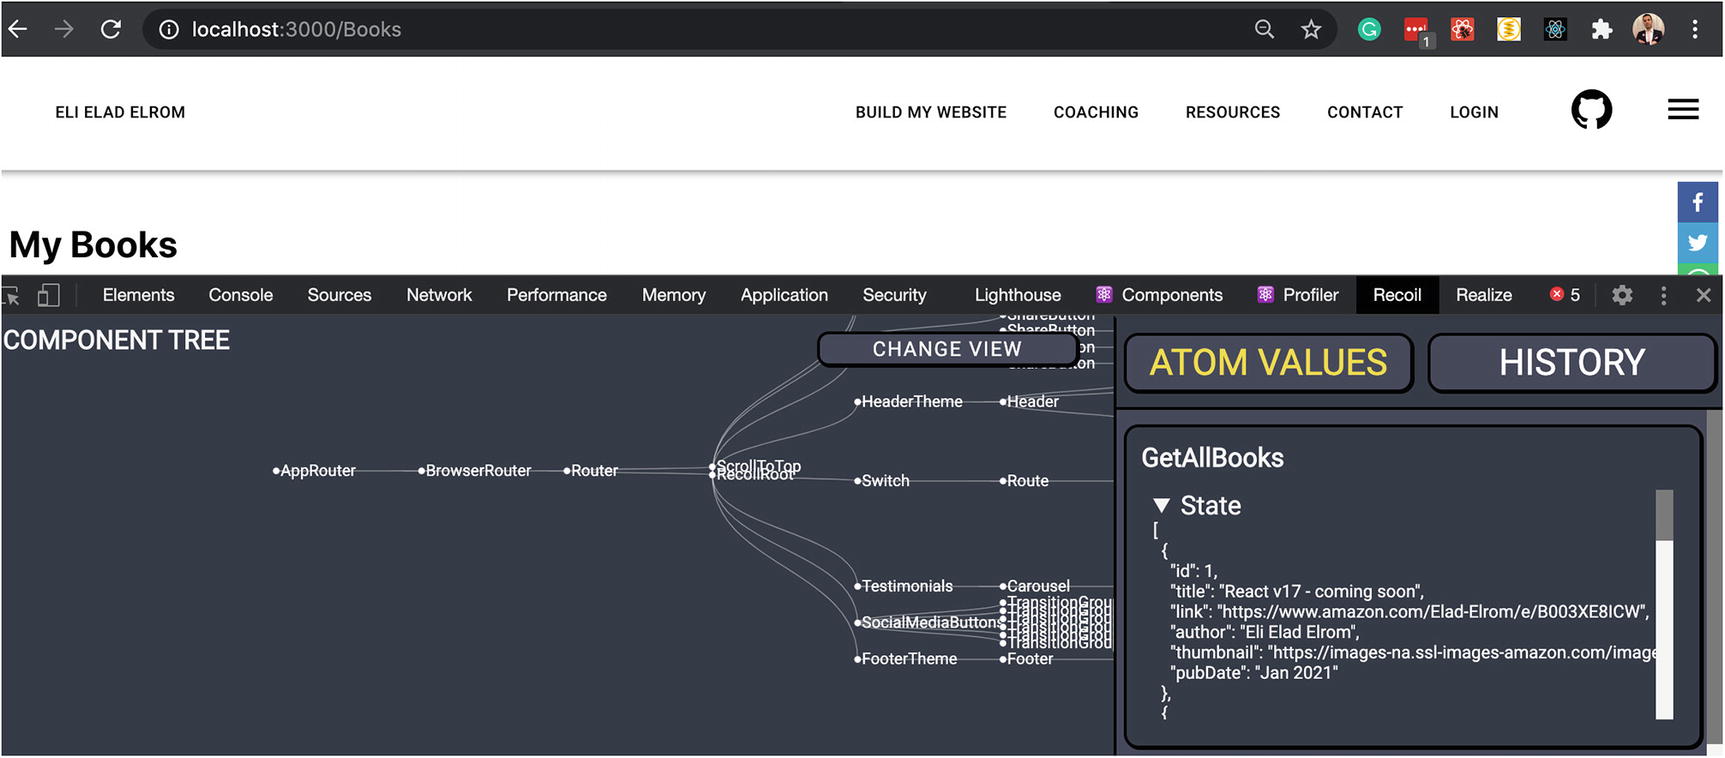Open the HISTORY panel

click(1571, 362)
